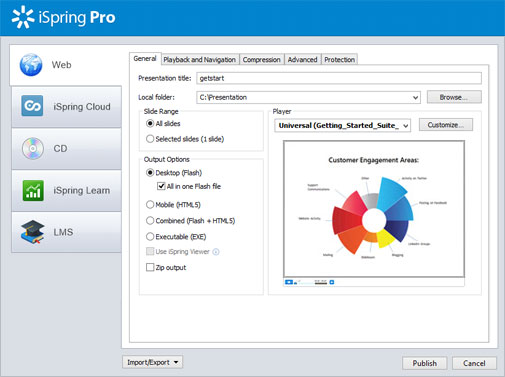Select Mobile (HTML5) output option
This screenshot has width=505, height=377.
pos(150,204)
